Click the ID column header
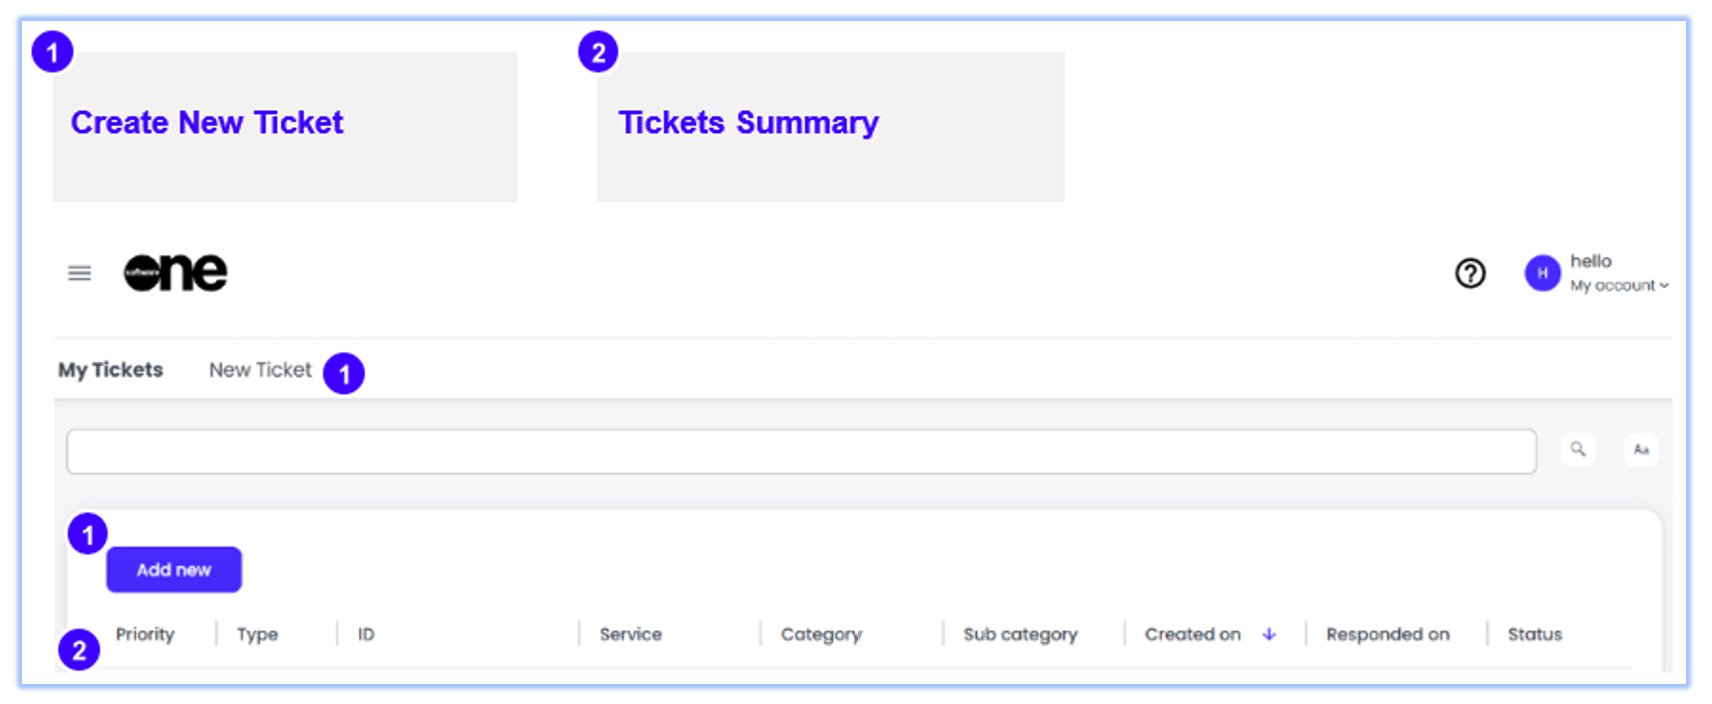This screenshot has height=704, width=1712. (366, 634)
